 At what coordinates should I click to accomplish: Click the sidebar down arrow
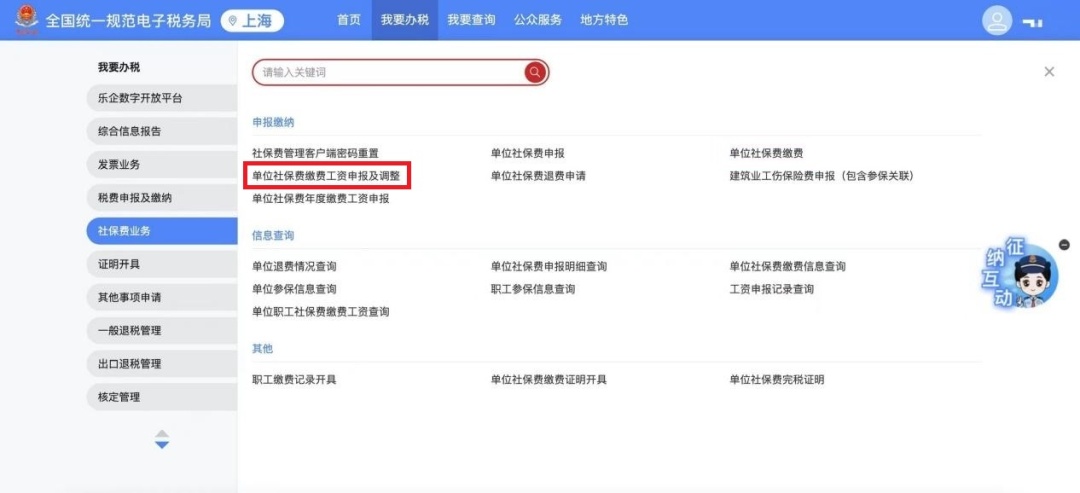pyautogui.click(x=162, y=445)
